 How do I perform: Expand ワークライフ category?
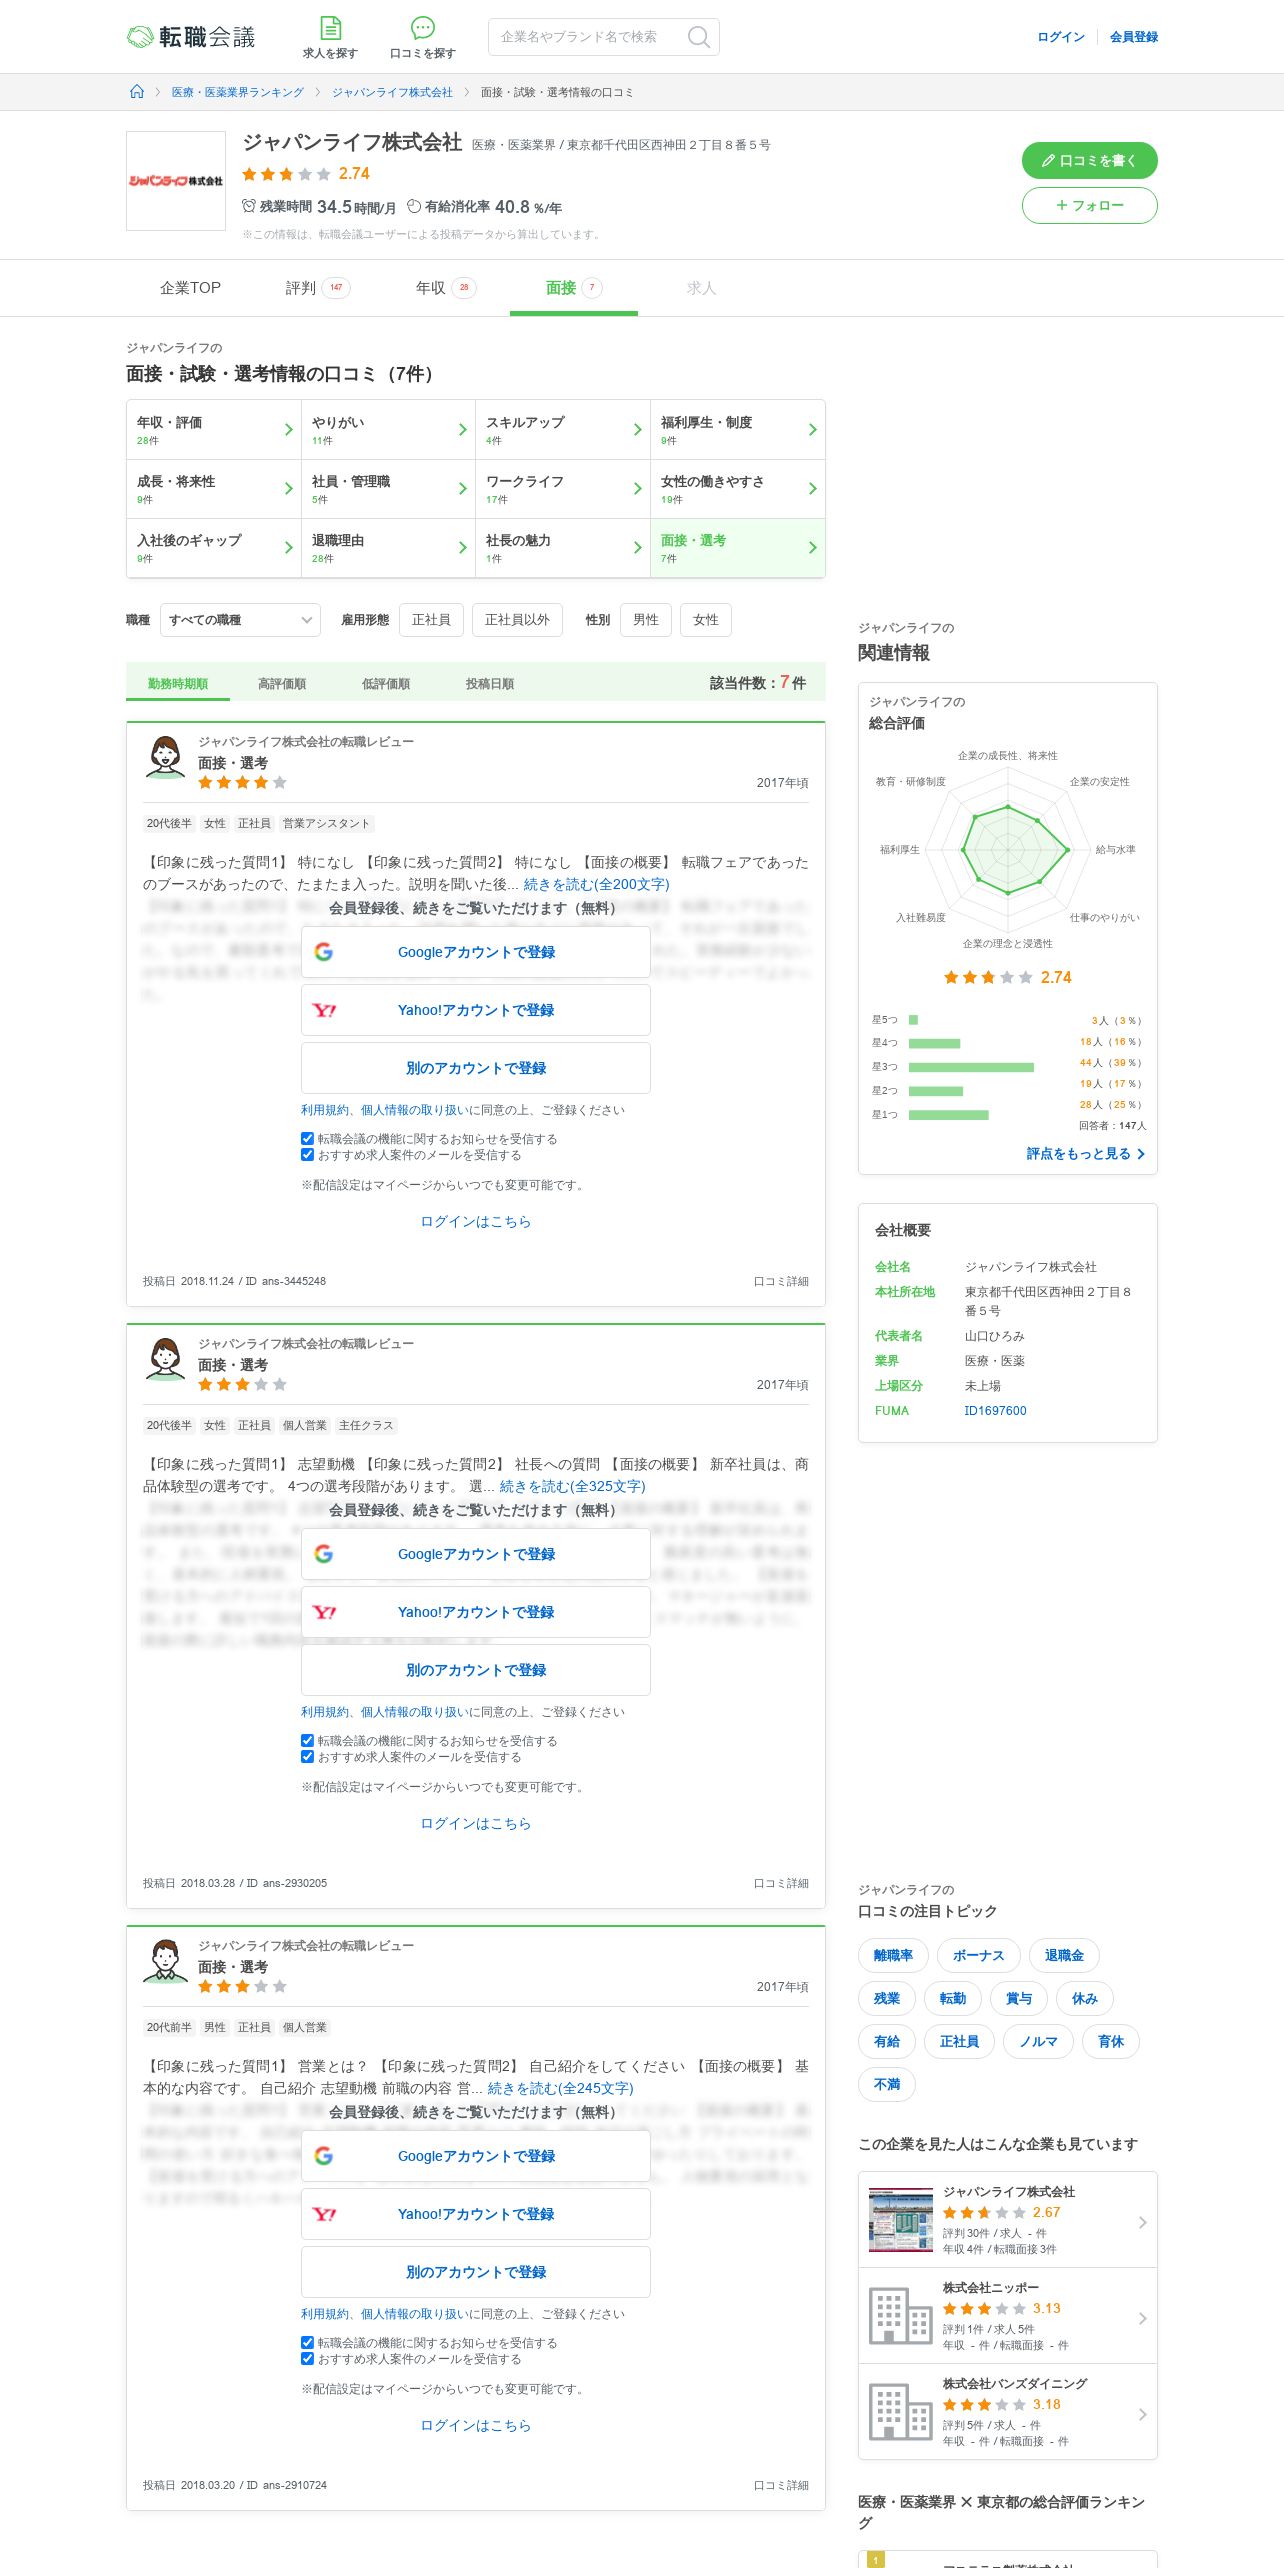coord(563,489)
